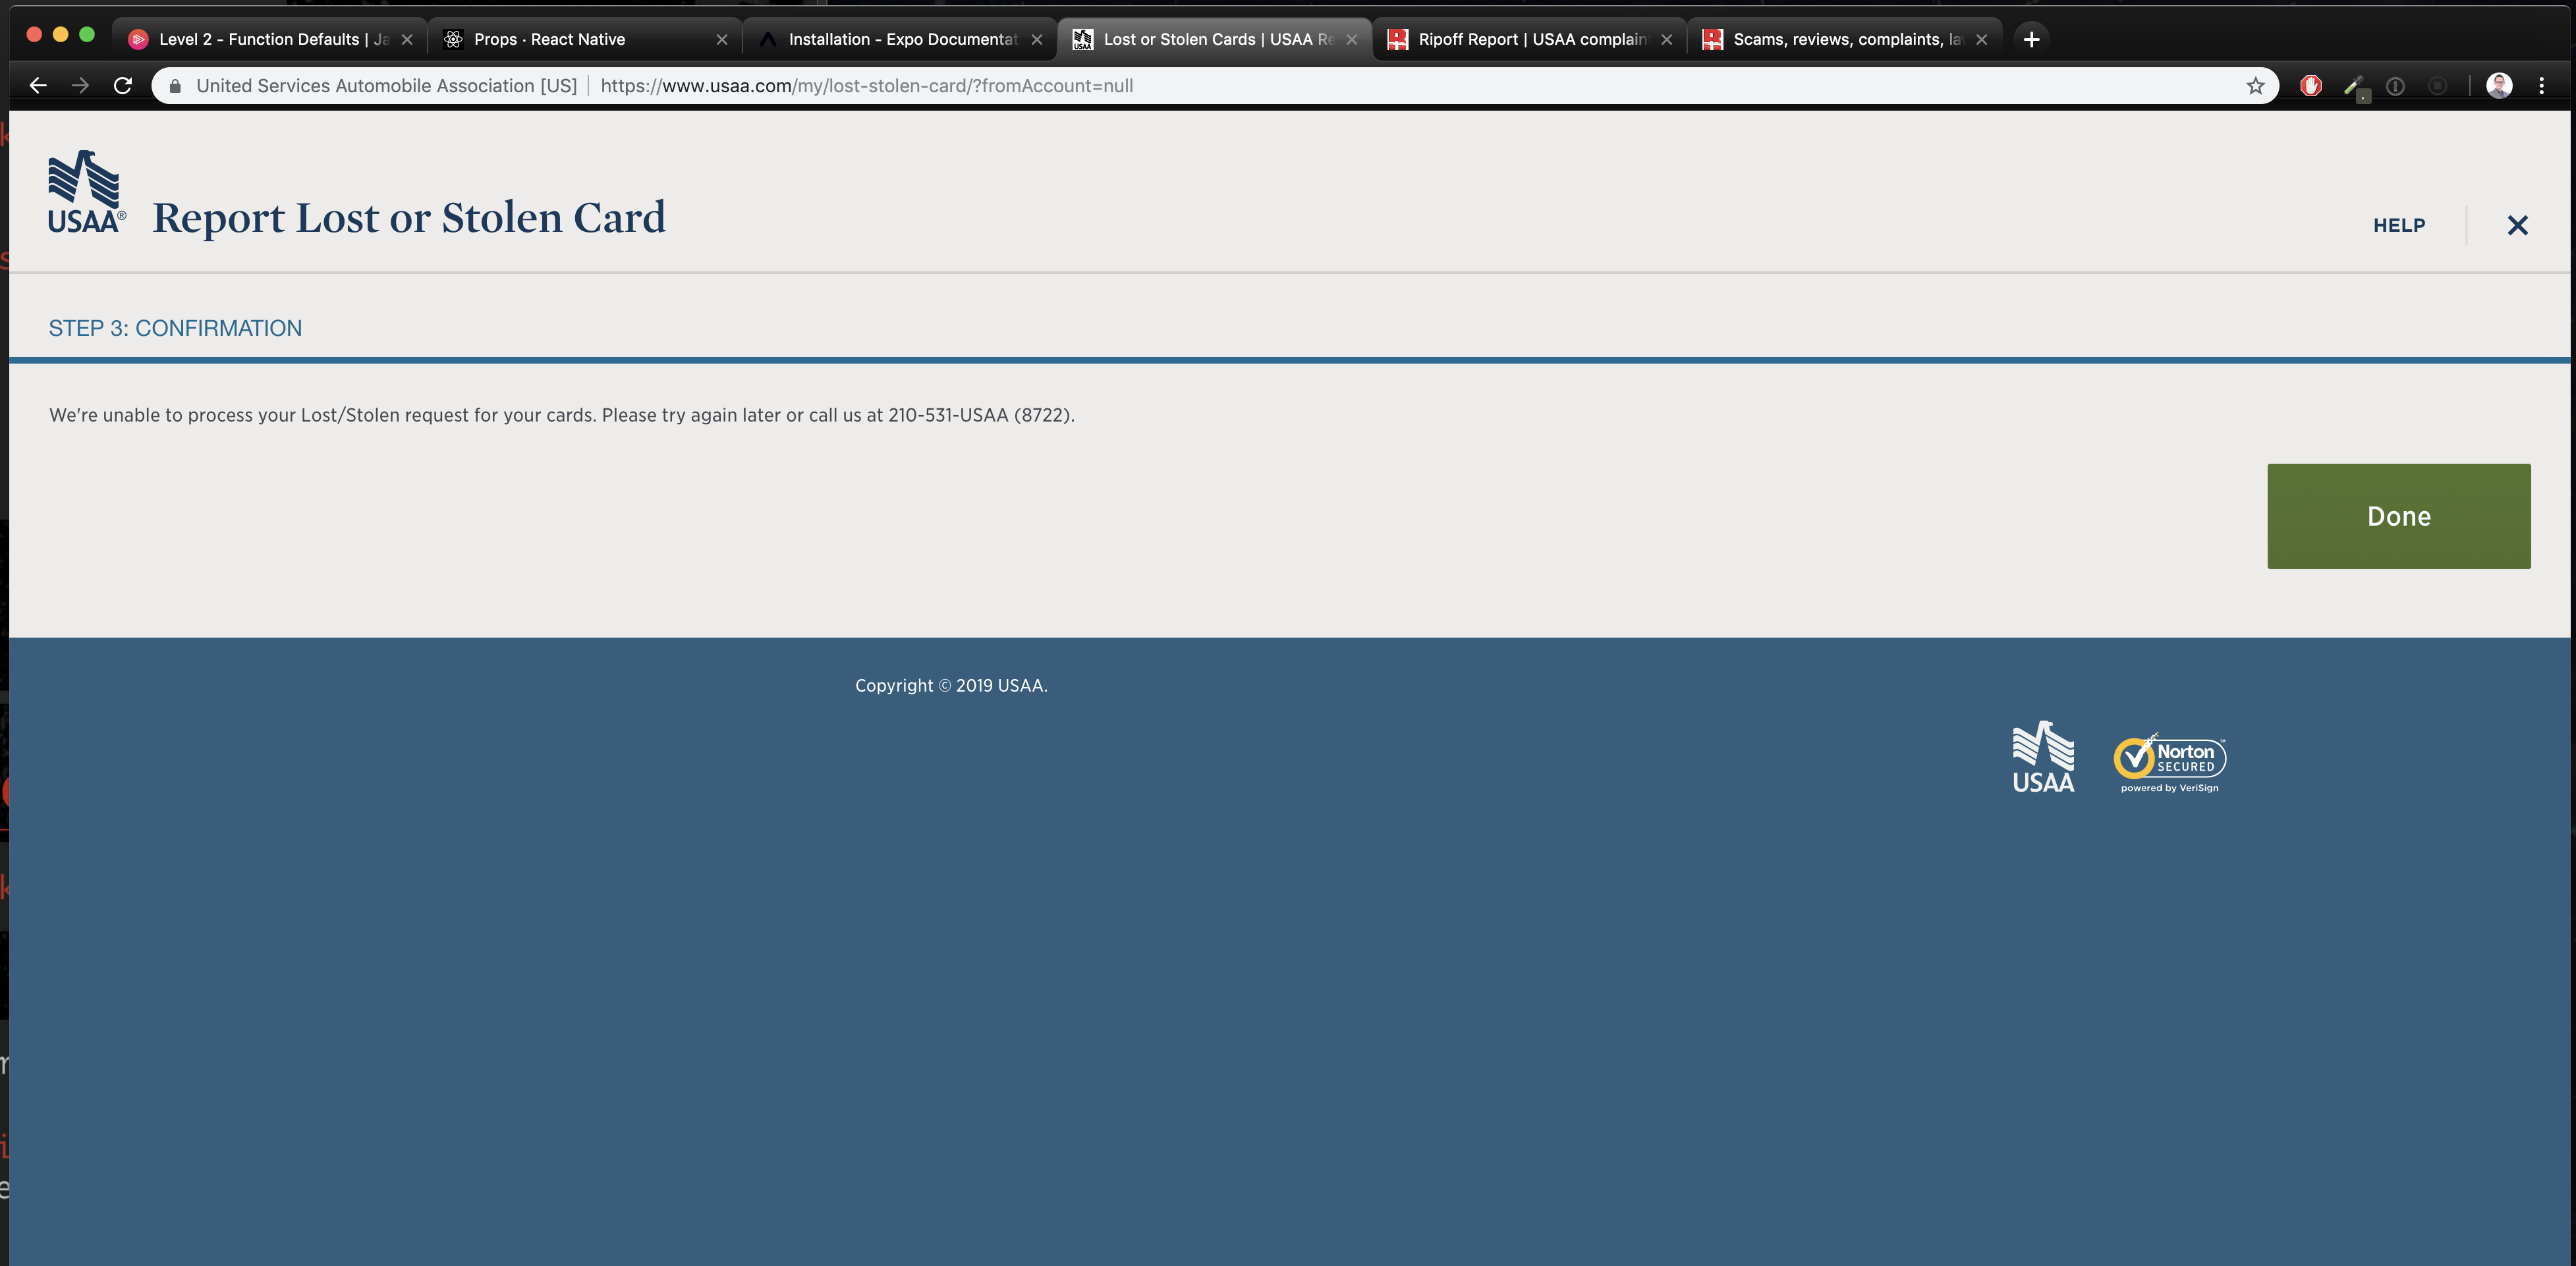Screen dimensions: 2576x1266
Task: Switch to Ripoff Report USAA complaint tab
Action: pyautogui.click(x=1530, y=39)
